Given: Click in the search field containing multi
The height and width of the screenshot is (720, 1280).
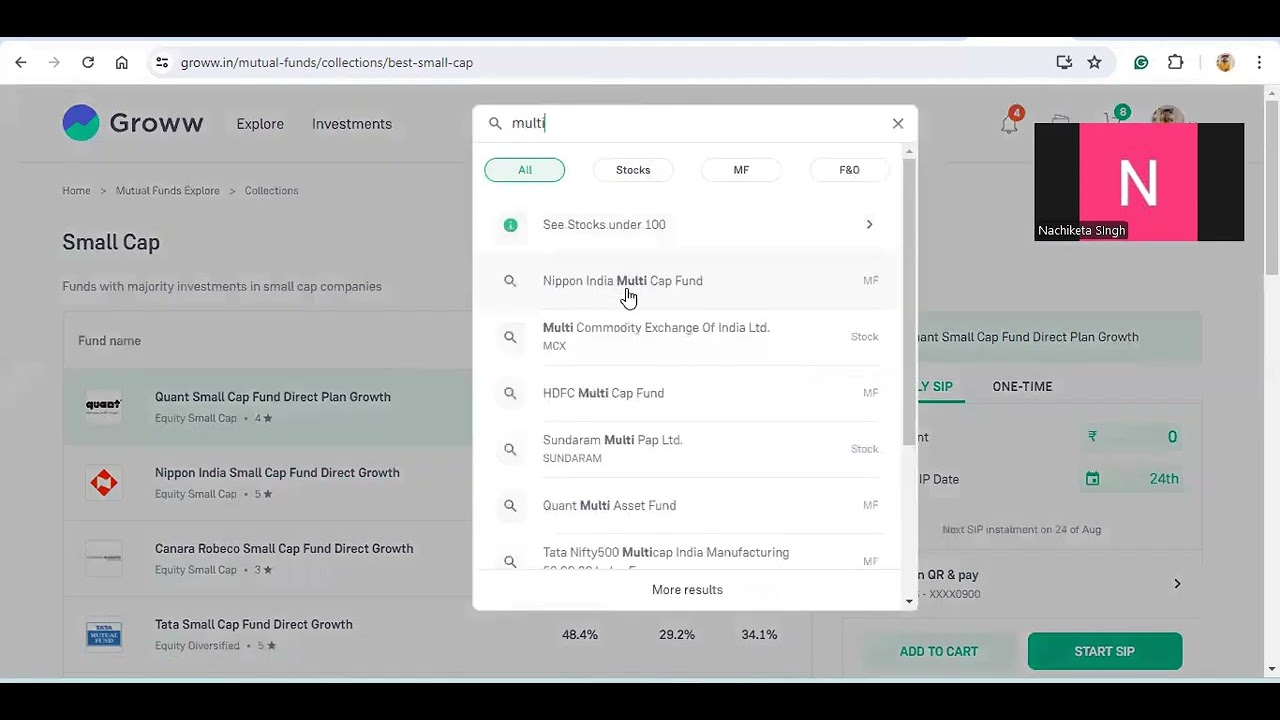Looking at the screenshot, I should pyautogui.click(x=695, y=123).
